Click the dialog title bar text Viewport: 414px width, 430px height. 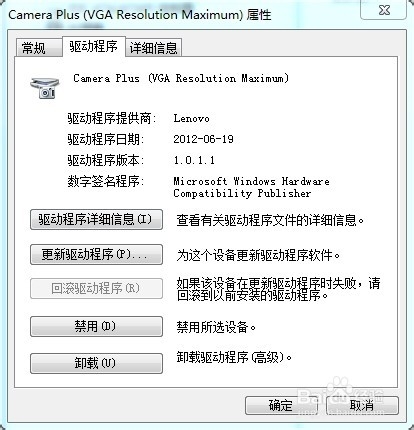pos(140,15)
